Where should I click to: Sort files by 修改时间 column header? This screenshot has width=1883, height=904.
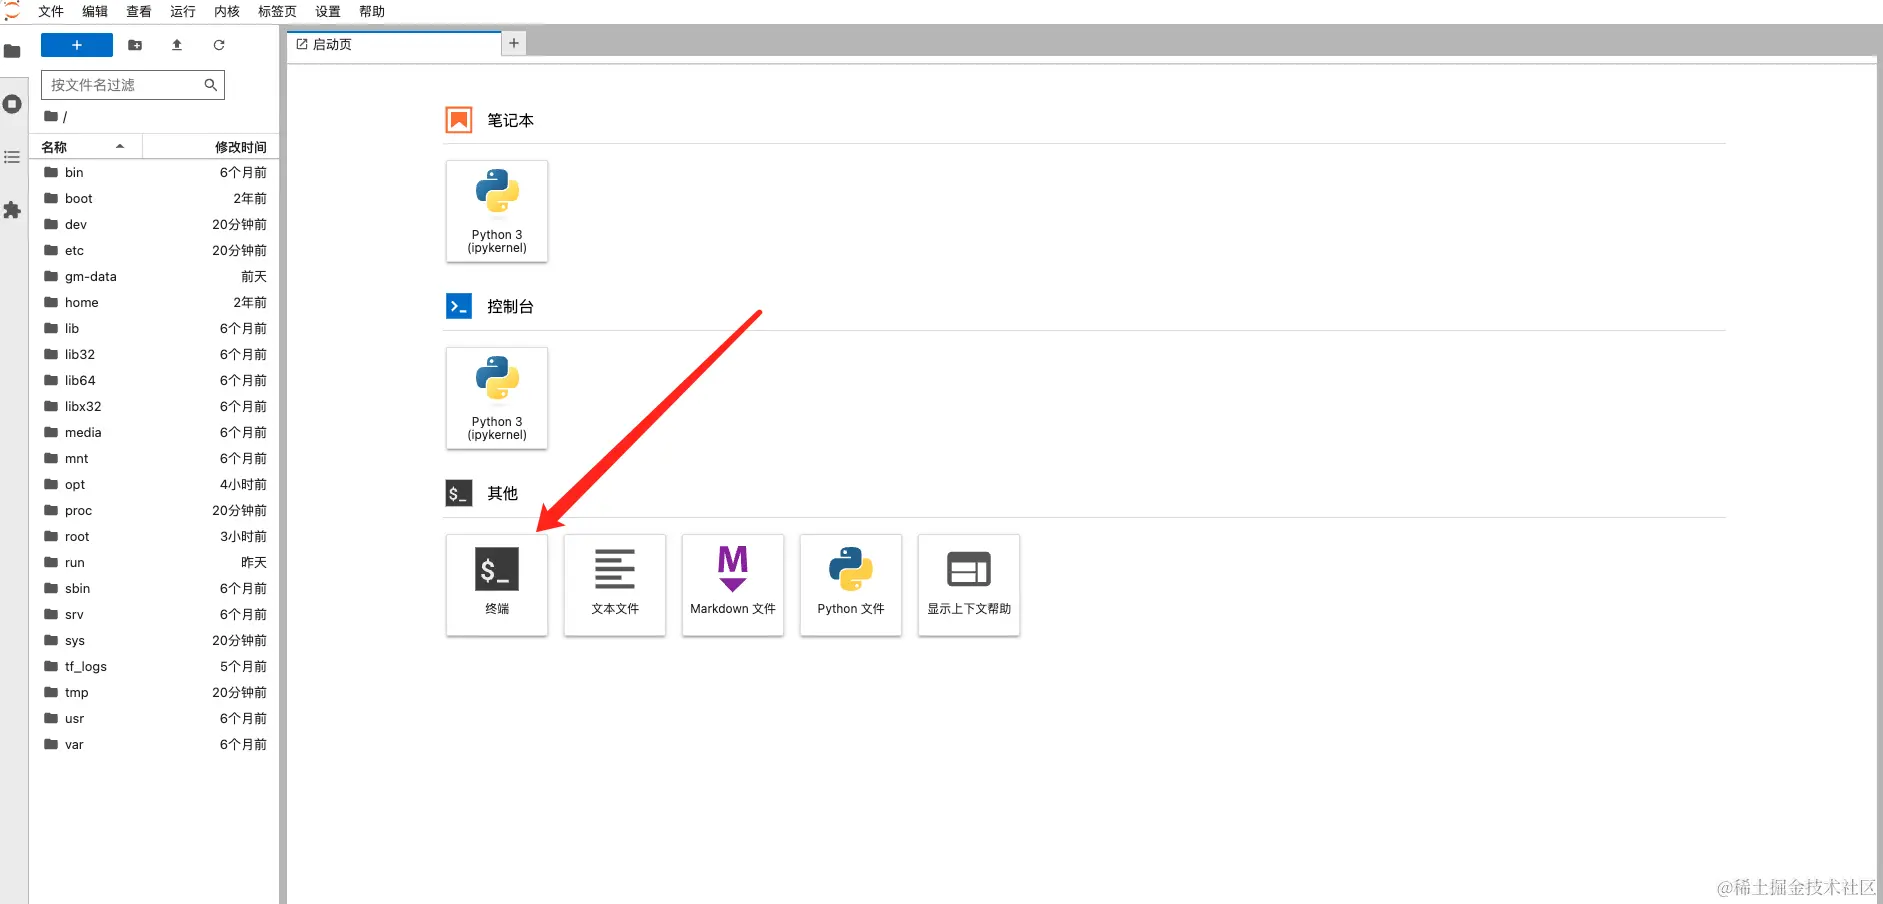pos(211,147)
